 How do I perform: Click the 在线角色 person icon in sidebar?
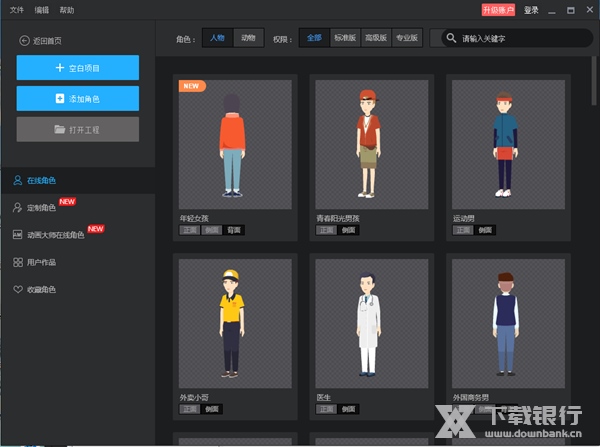point(18,181)
